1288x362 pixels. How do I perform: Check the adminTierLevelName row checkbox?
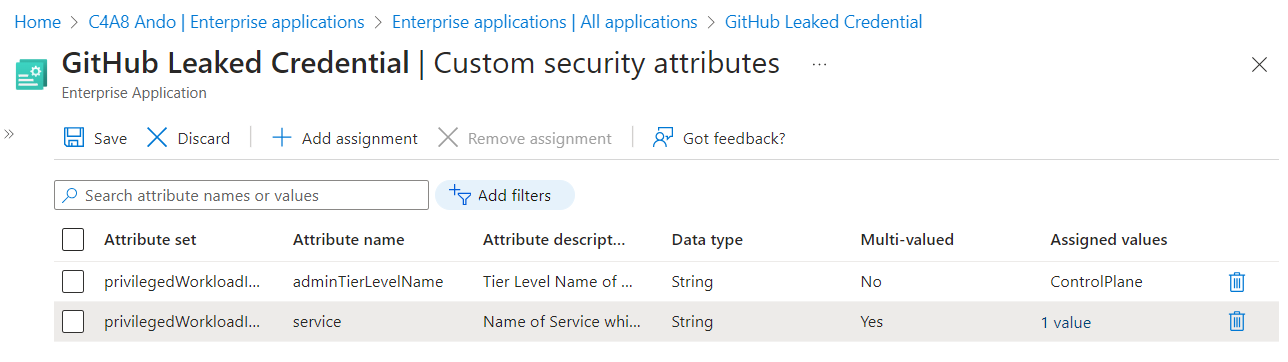pos(73,282)
